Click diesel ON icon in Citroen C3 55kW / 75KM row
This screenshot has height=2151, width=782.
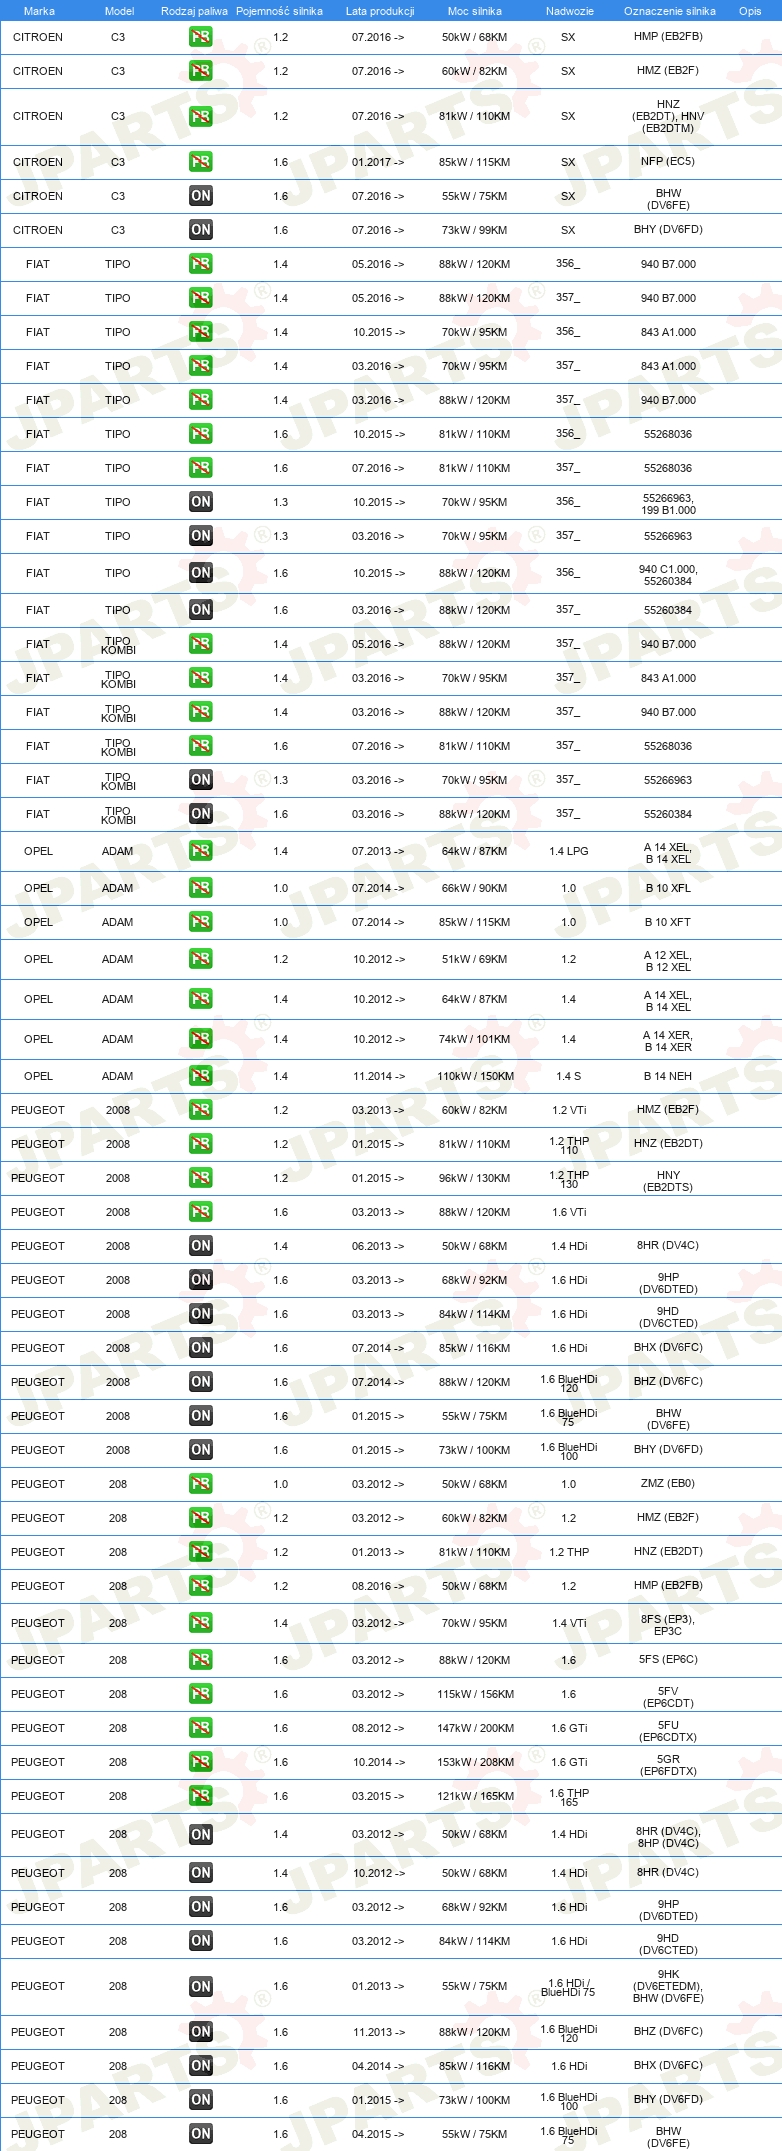201,196
